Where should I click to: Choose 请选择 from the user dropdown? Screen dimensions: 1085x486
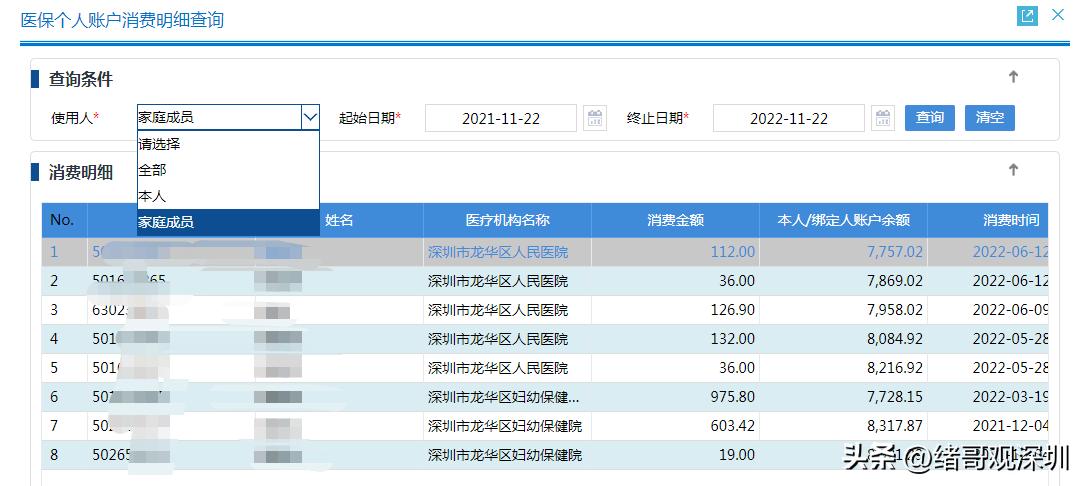pos(228,145)
